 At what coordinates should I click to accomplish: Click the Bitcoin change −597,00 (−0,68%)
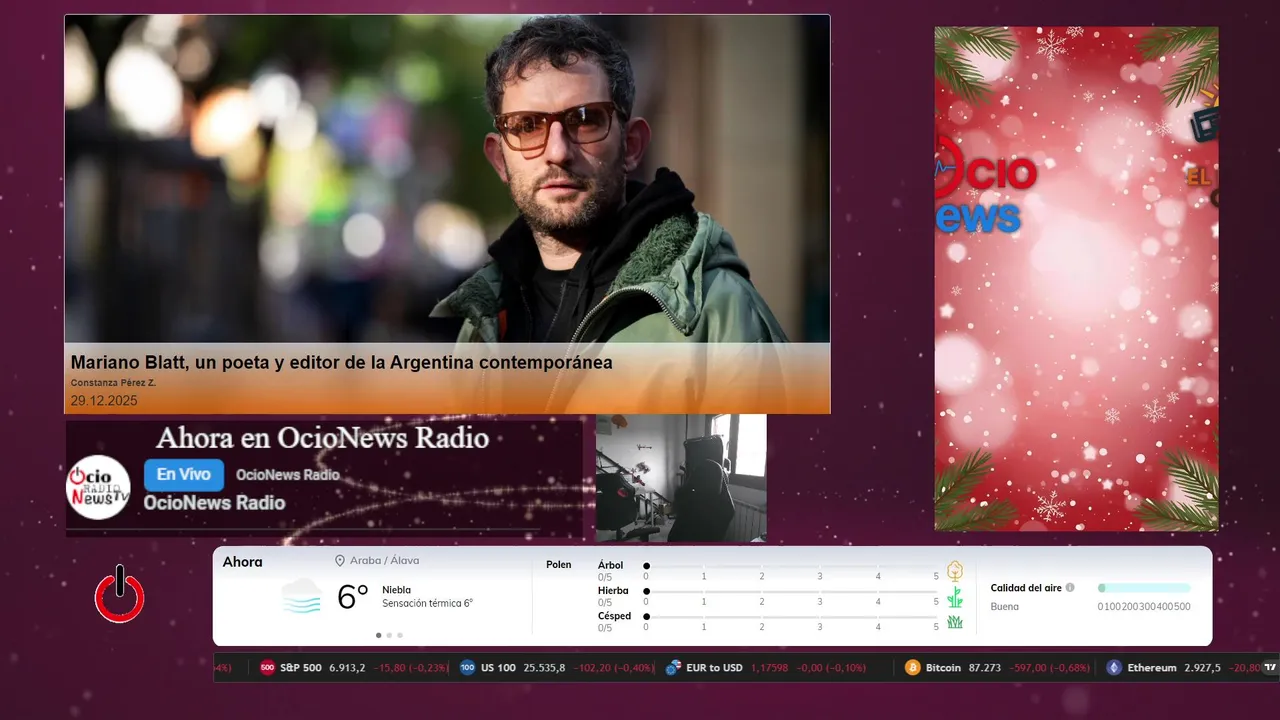(1050, 668)
